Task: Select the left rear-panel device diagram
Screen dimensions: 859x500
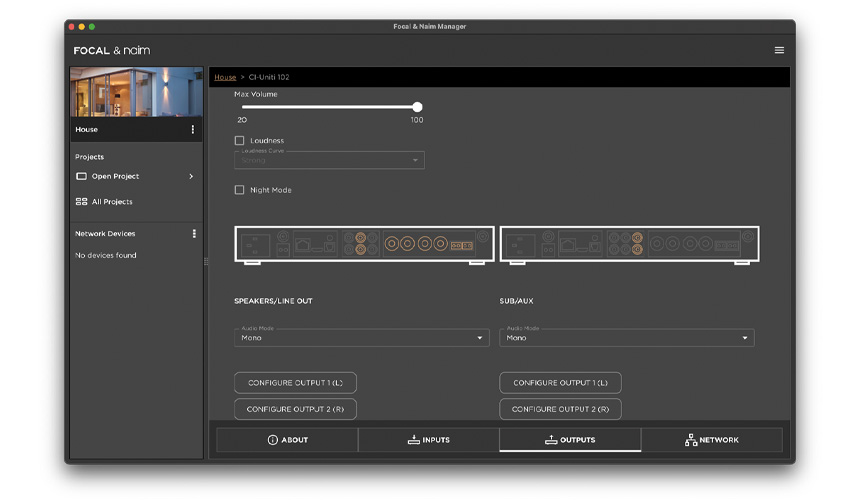Action: point(364,244)
